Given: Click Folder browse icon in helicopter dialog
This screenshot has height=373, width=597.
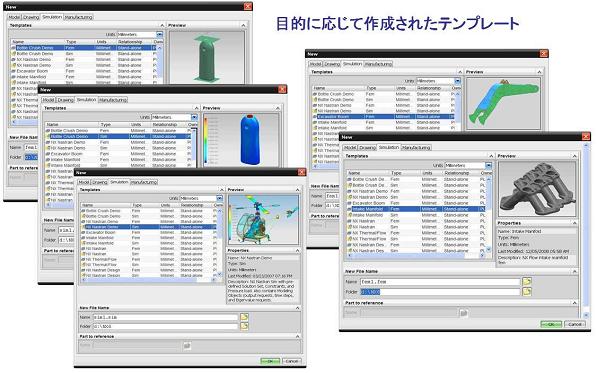Looking at the screenshot, I should pyautogui.click(x=244, y=326).
